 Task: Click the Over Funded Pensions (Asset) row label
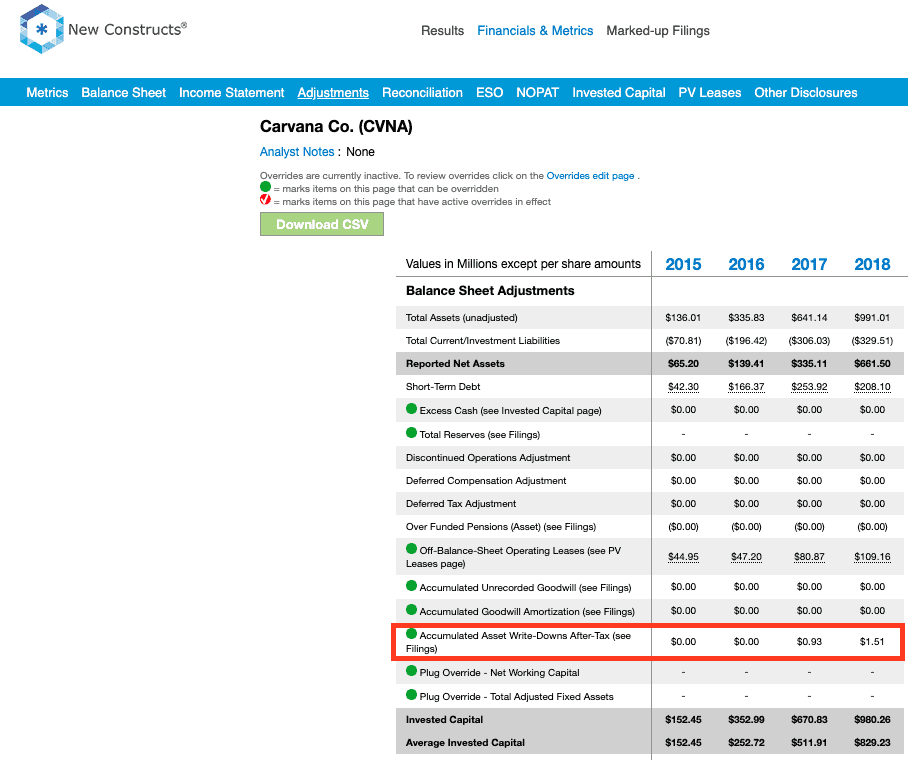click(501, 527)
